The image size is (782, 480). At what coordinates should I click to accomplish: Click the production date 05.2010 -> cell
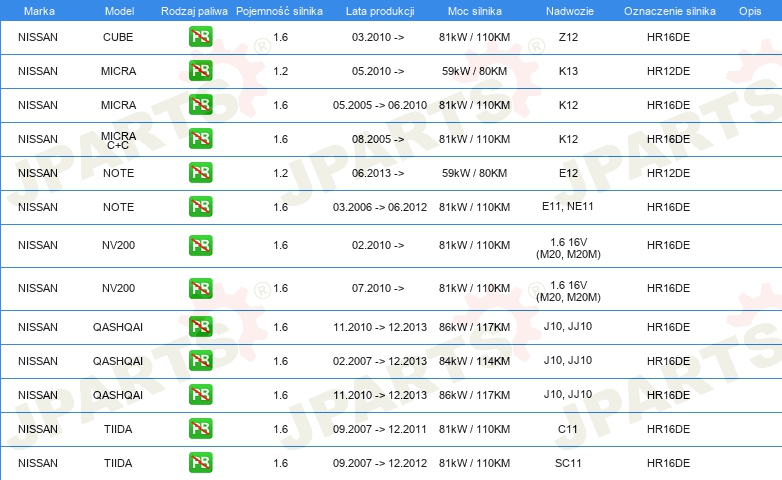click(378, 71)
